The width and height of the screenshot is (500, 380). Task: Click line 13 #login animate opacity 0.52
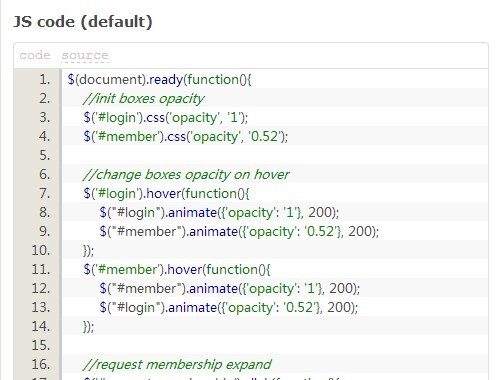[229, 308]
